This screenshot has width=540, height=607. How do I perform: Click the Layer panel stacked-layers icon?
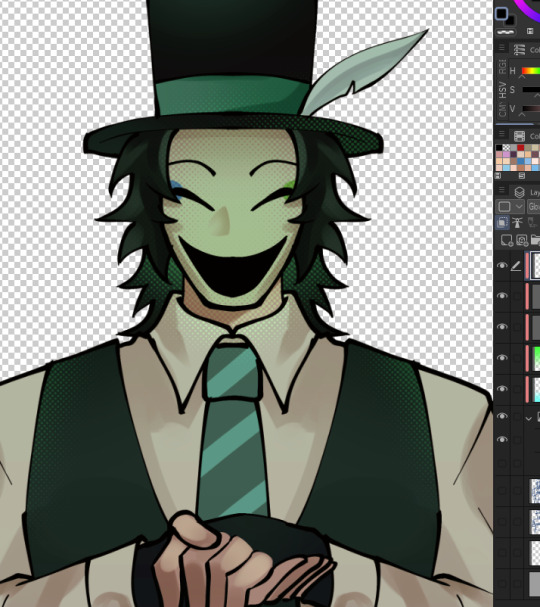point(519,192)
